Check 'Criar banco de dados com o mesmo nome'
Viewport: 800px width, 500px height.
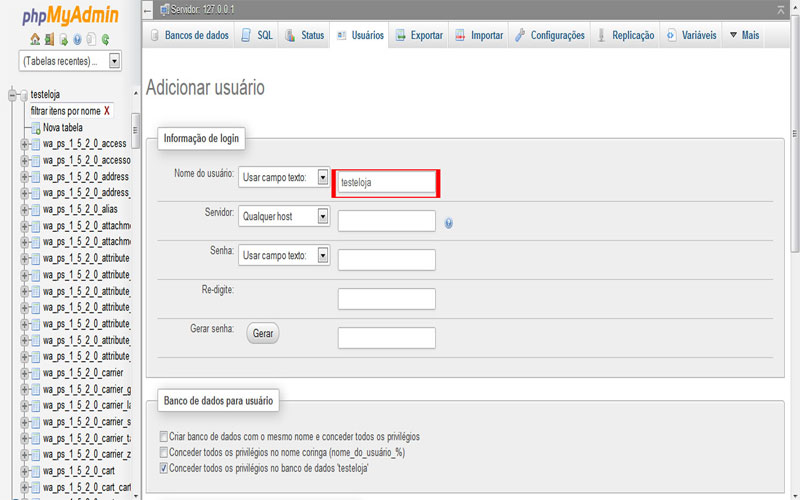[163, 437]
